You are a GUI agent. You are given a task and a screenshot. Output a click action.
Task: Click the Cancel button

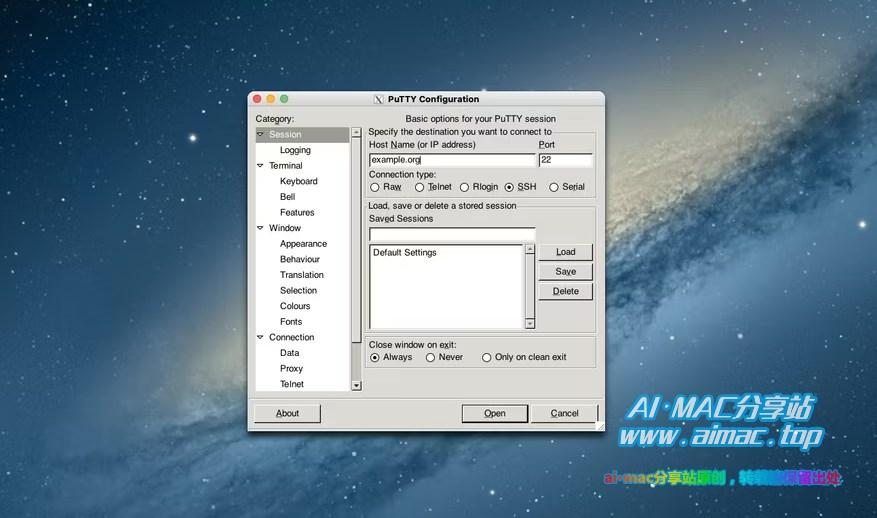click(x=564, y=413)
